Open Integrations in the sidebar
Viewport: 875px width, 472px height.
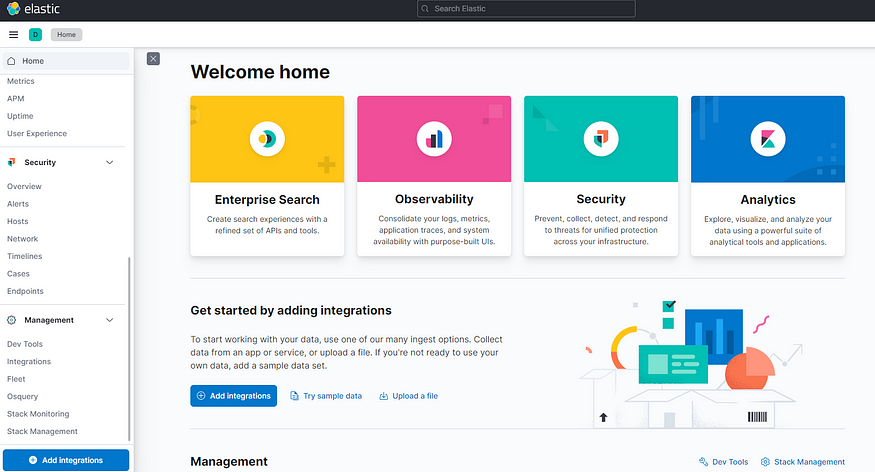[29, 362]
